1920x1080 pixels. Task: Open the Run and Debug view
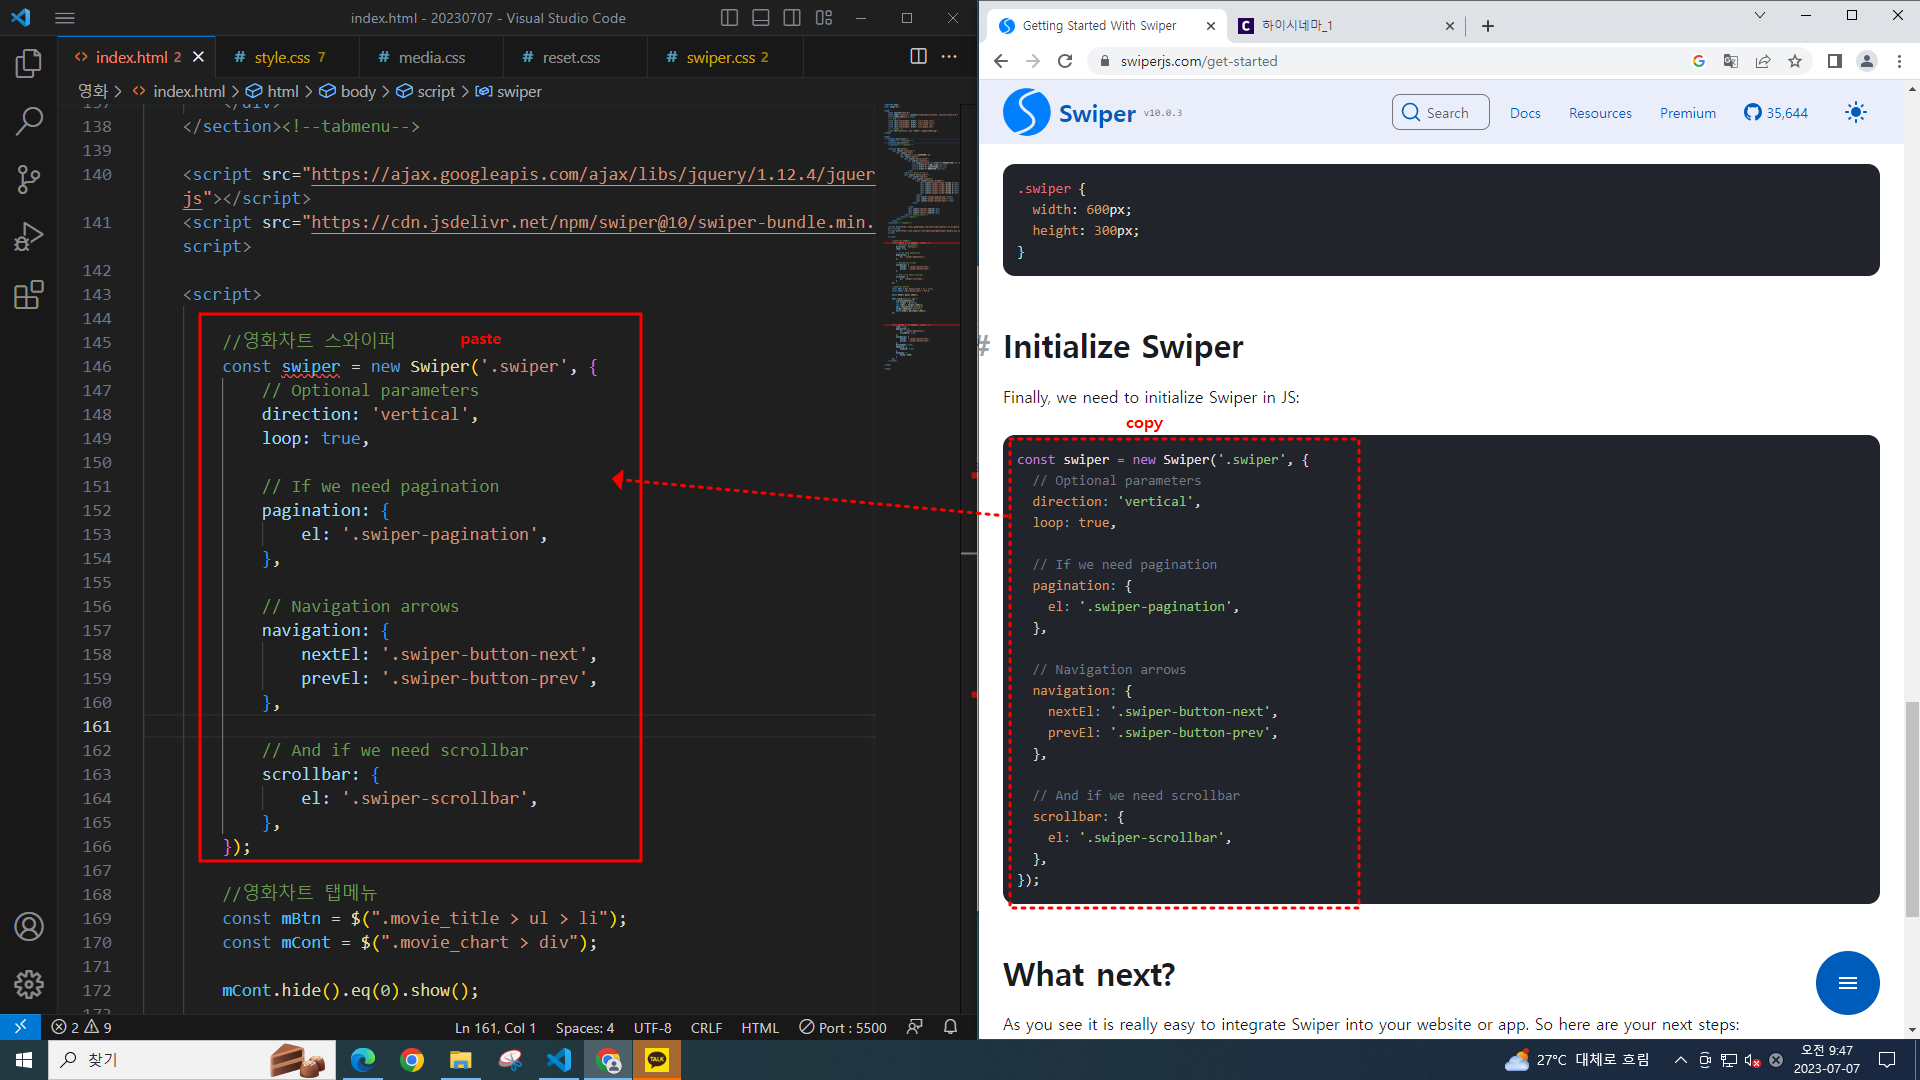pyautogui.click(x=29, y=237)
